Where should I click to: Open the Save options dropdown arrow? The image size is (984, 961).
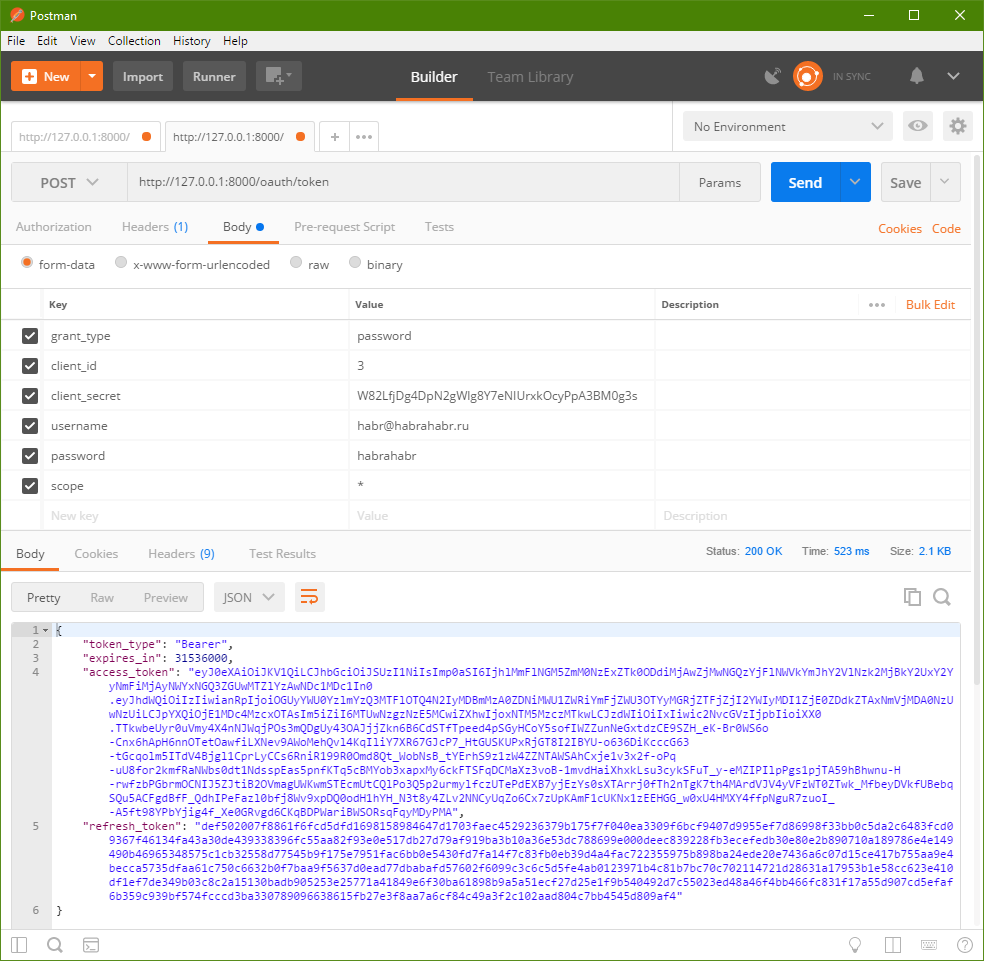coord(945,182)
